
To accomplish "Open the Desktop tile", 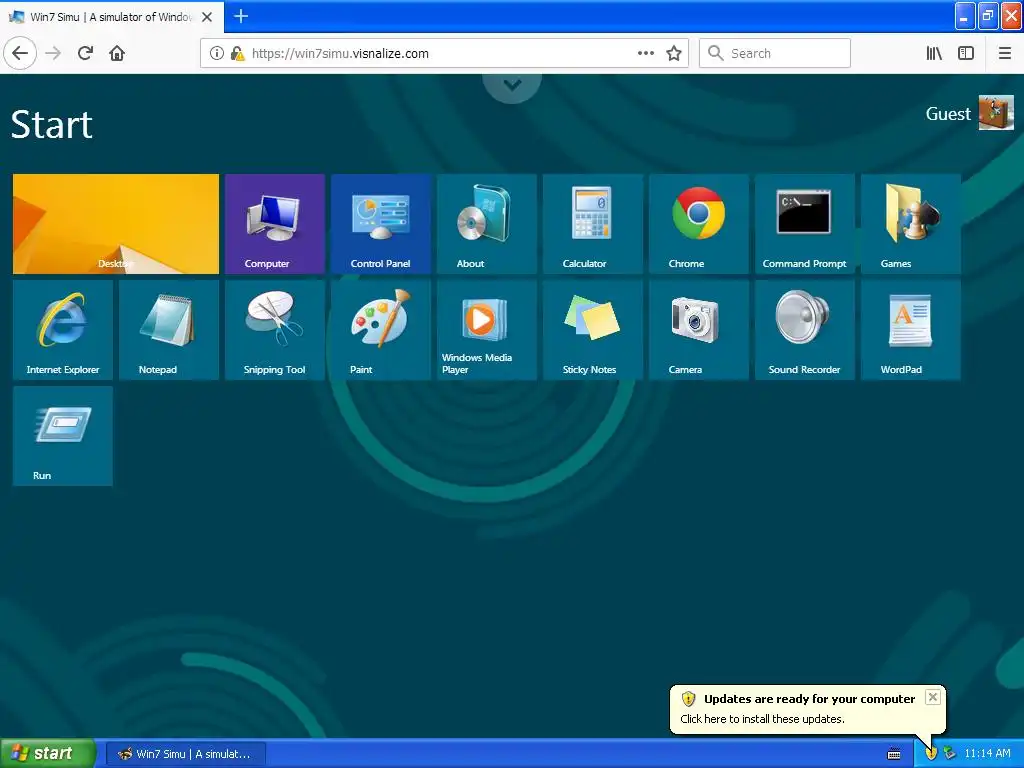I will click(116, 224).
